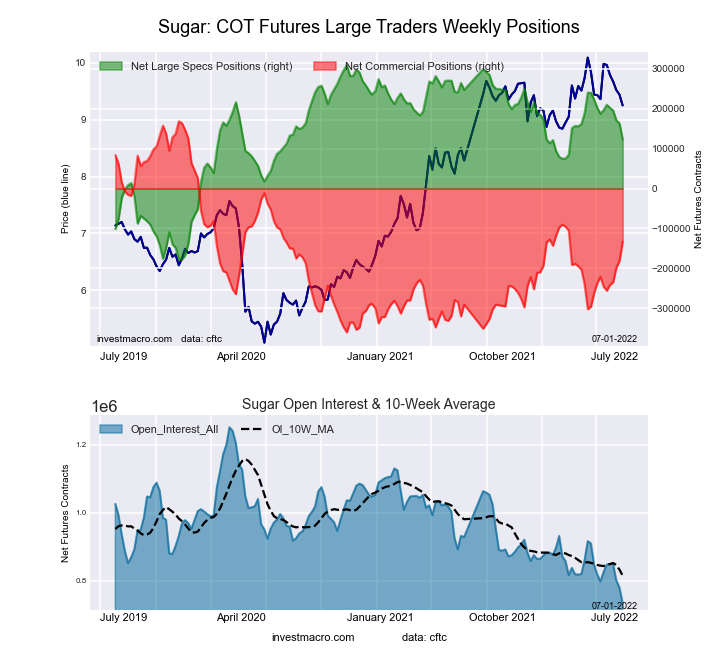720x660 pixels.
Task: Click the blue Open_Interest_All legend swatch
Action: click(111, 429)
